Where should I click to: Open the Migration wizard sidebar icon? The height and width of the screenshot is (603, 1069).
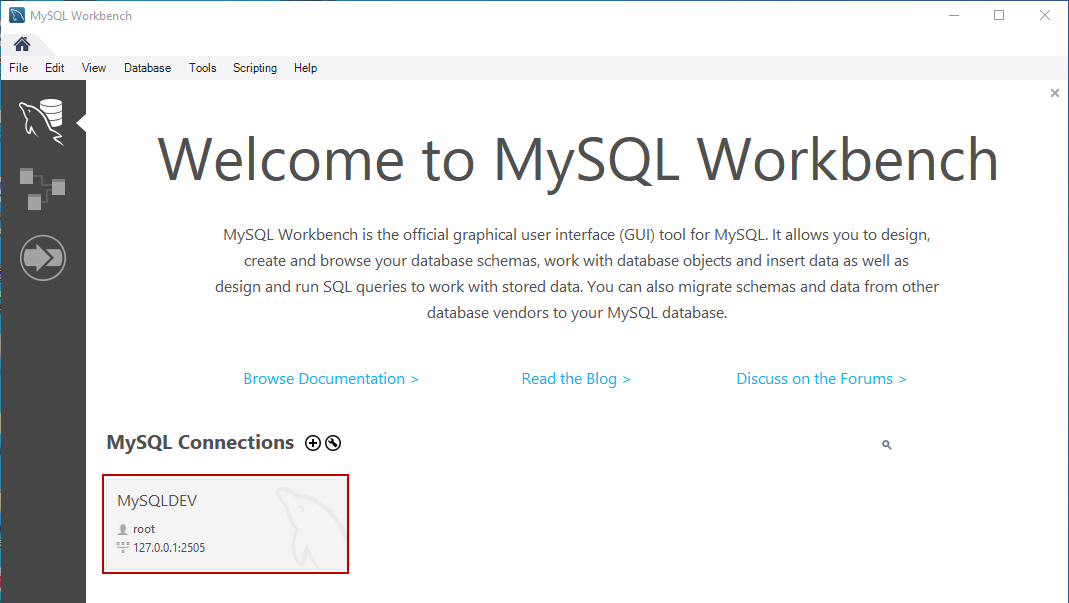(x=42, y=258)
